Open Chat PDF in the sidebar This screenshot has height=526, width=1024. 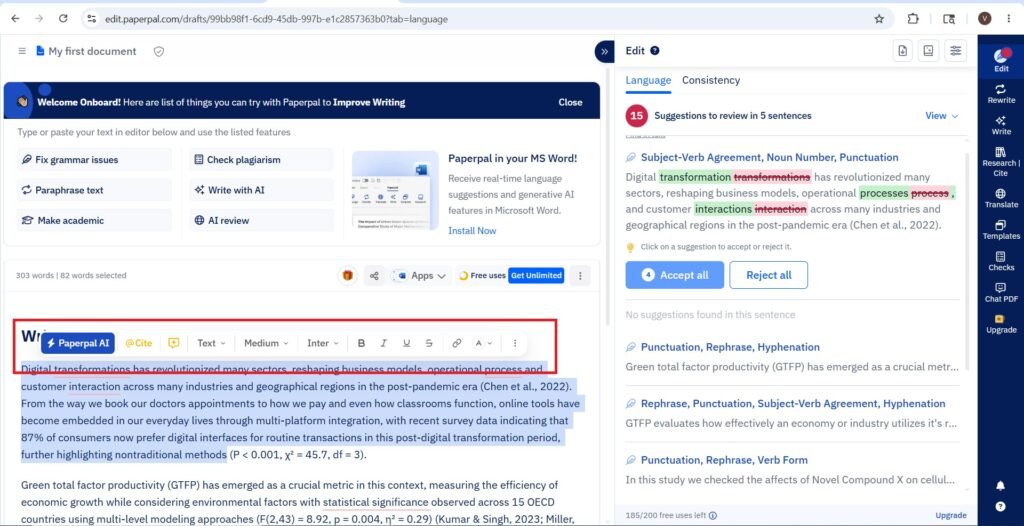[x=1000, y=293]
